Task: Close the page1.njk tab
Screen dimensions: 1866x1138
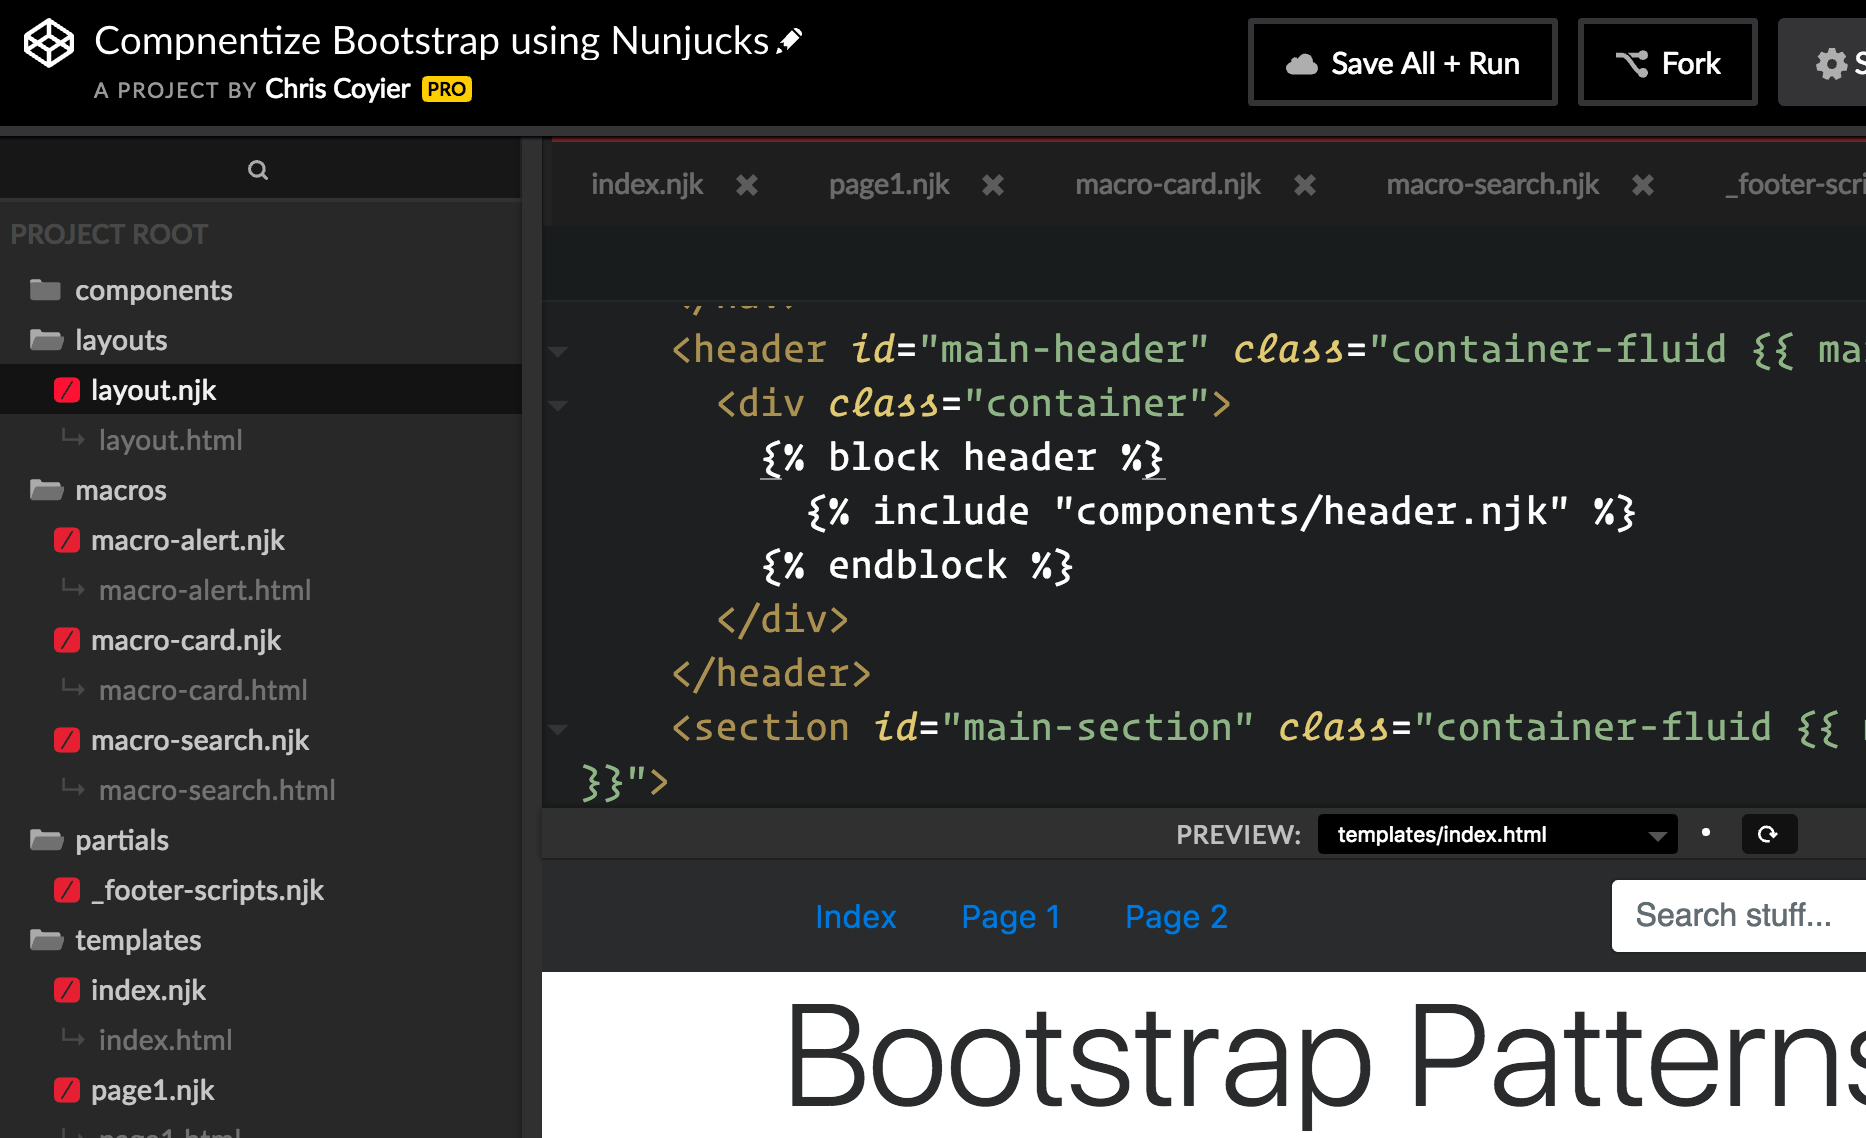Action: [x=993, y=185]
